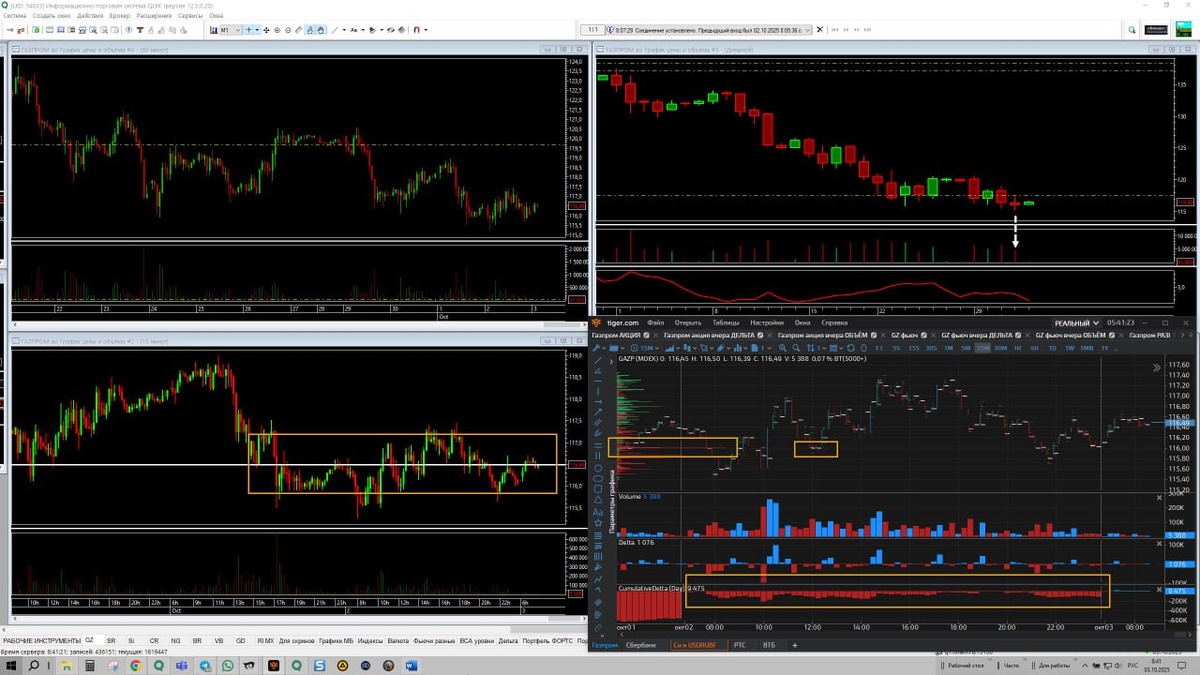The height and width of the screenshot is (675, 1200).
Task: Click the zoom in icon in QUIK toolbar
Action: pyautogui.click(x=277, y=30)
